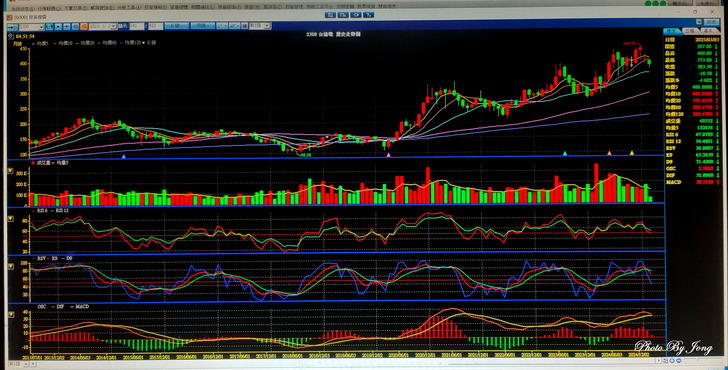Click the first blue icon in title center
This screenshot has height=370, width=728.
click(x=330, y=15)
